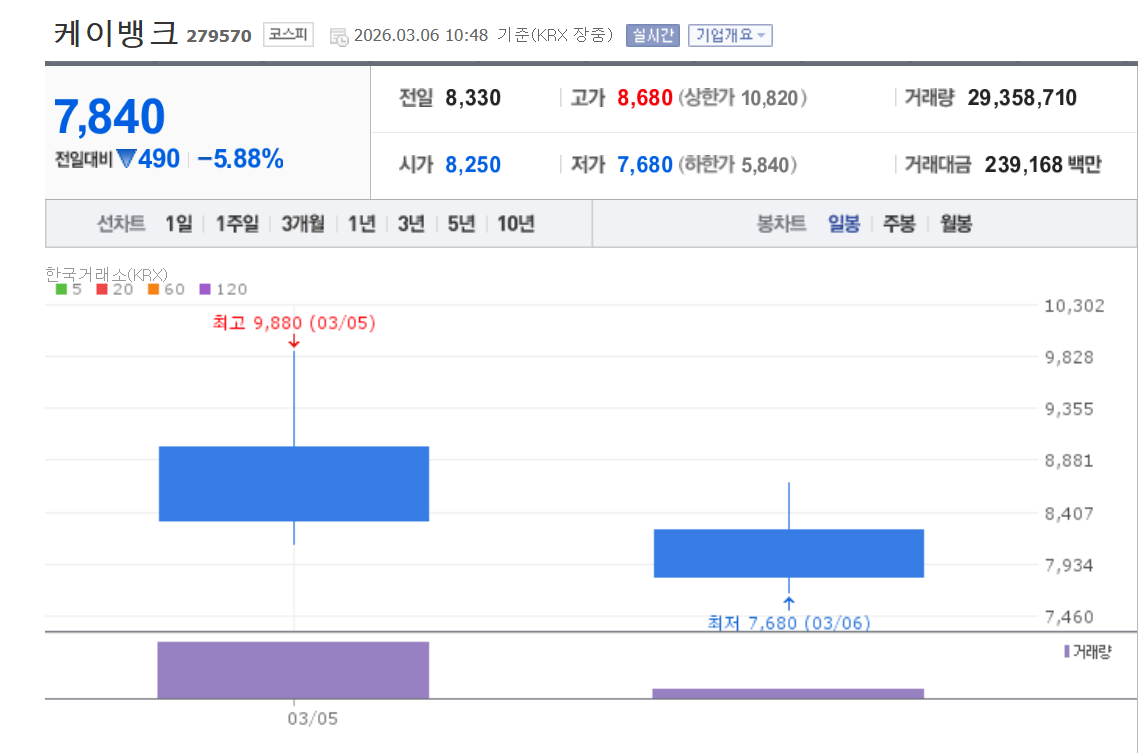
Task: Click the stock code 279570
Action: [x=218, y=36]
